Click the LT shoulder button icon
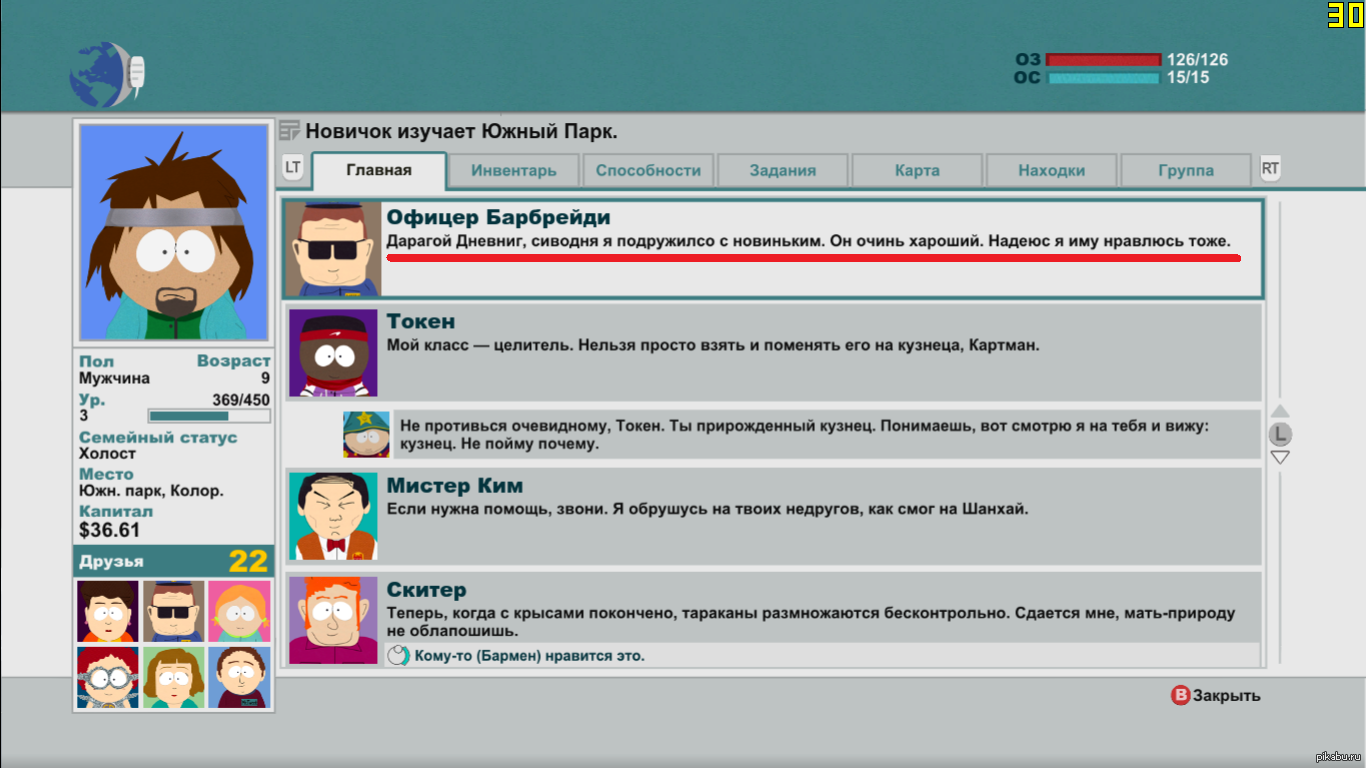Image resolution: width=1366 pixels, height=768 pixels. pos(292,168)
